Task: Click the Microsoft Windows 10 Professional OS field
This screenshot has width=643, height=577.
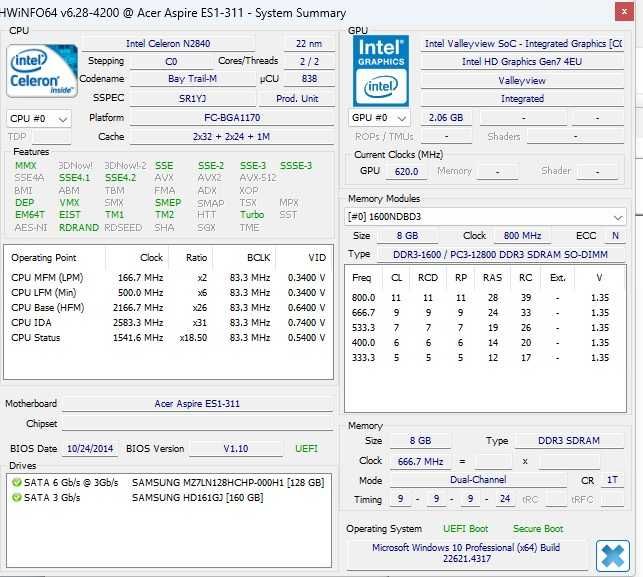Action: click(467, 553)
